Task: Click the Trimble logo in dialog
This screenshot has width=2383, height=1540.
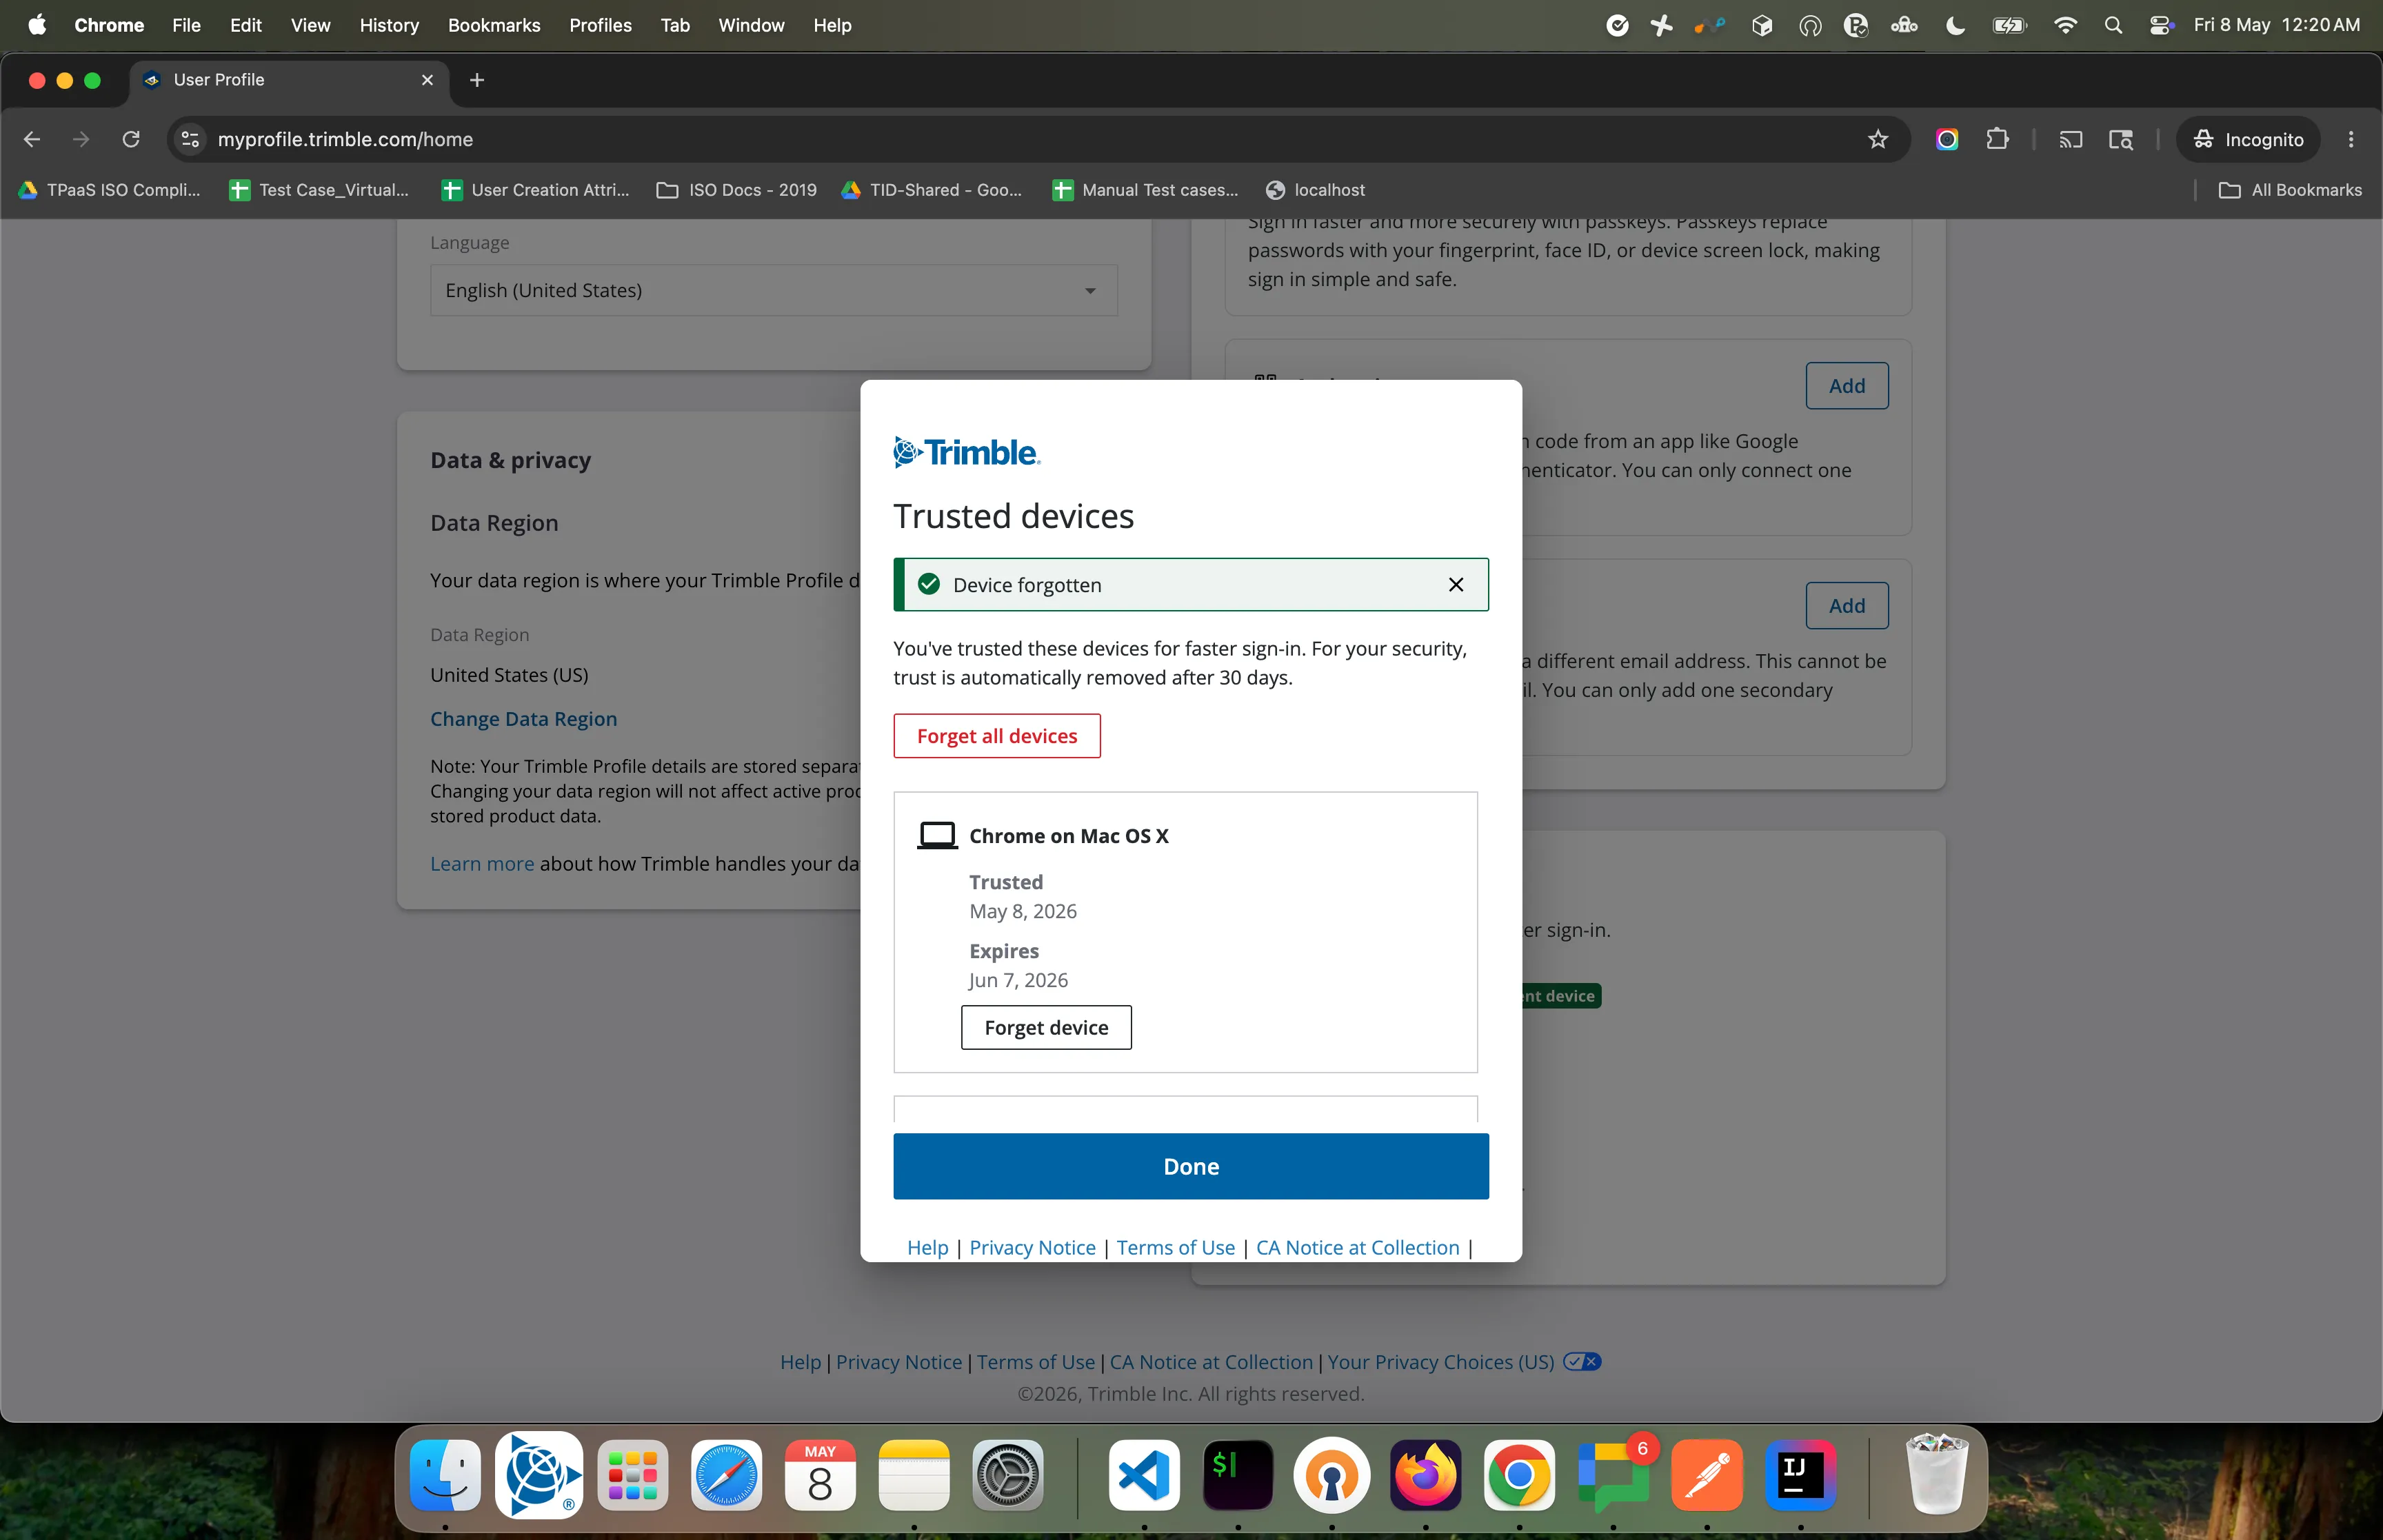Action: 967,452
